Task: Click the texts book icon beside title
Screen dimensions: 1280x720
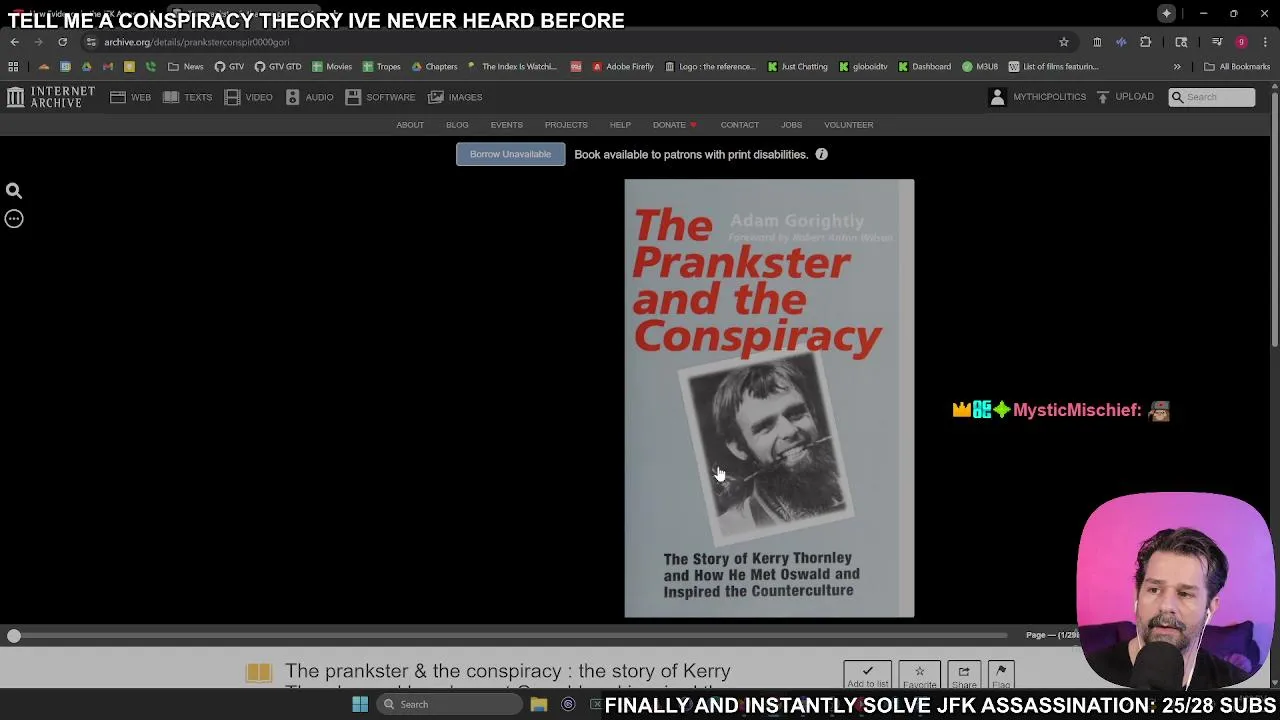Action: click(259, 673)
